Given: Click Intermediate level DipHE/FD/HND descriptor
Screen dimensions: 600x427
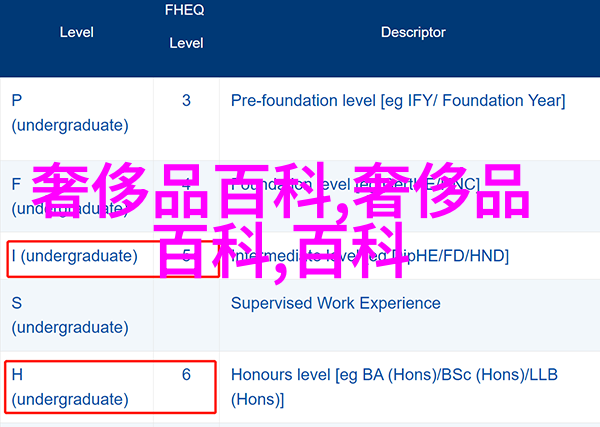Looking at the screenshot, I should [x=370, y=256].
